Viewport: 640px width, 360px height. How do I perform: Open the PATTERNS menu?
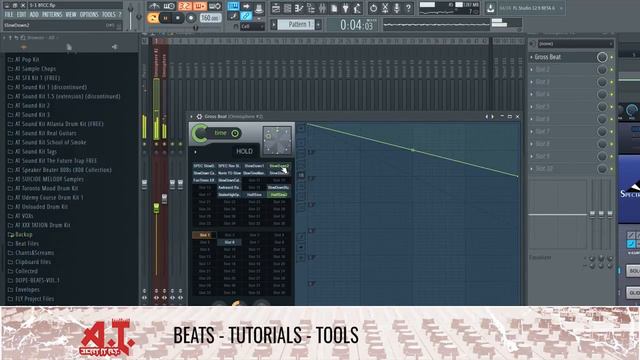tap(52, 15)
